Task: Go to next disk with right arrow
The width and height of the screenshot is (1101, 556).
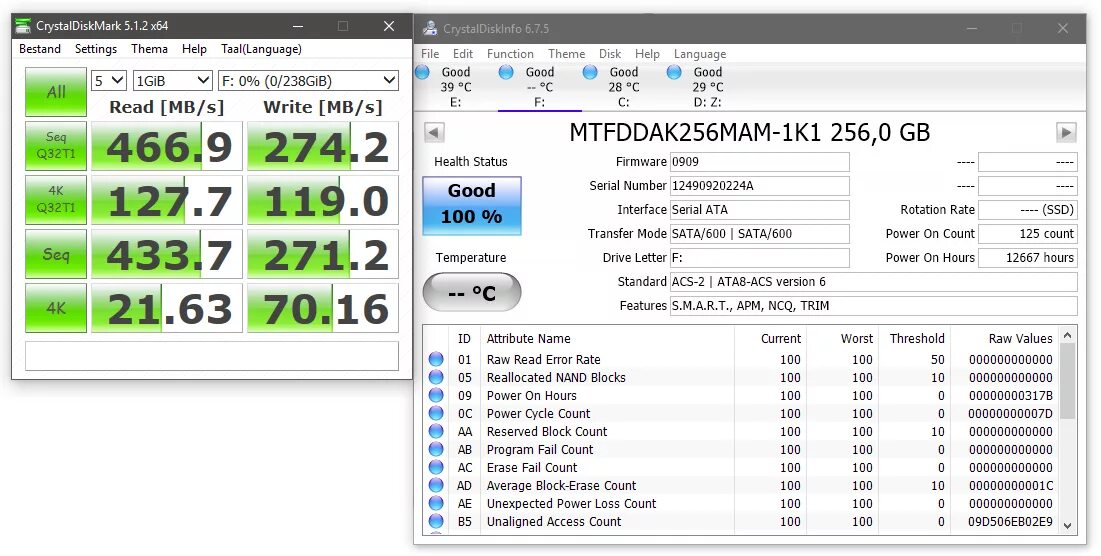Action: (1066, 132)
